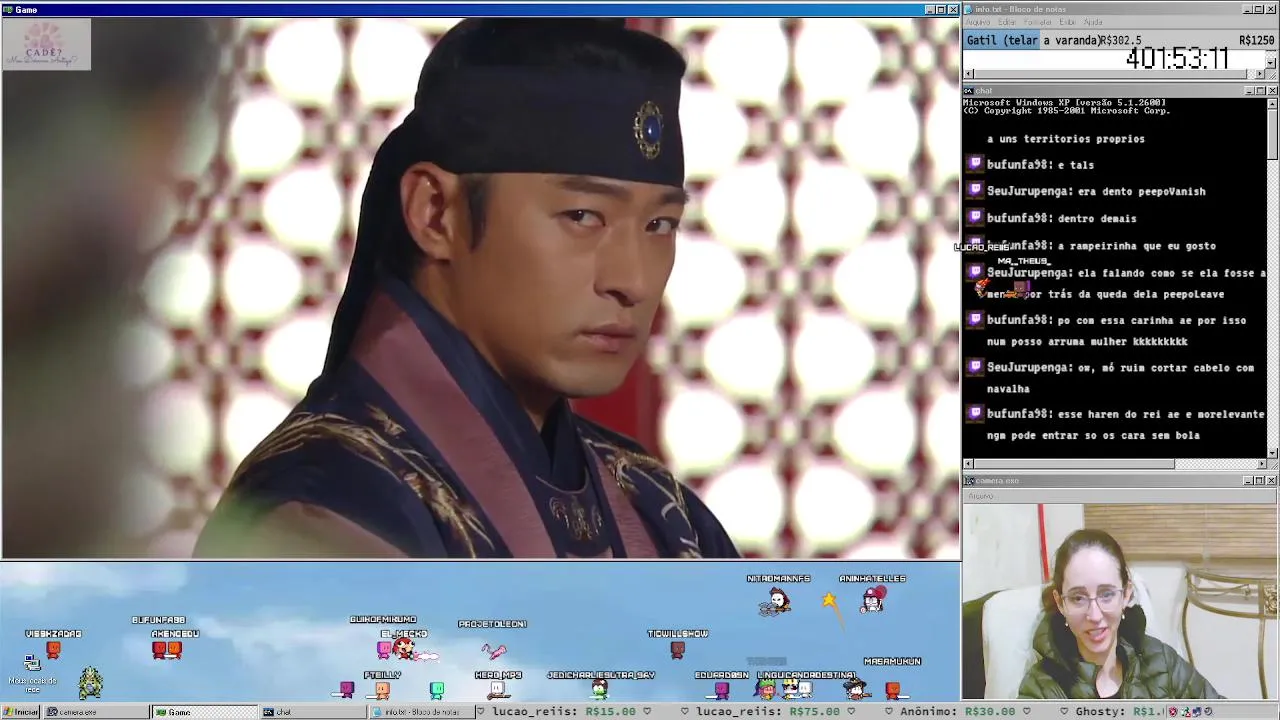This screenshot has height=720, width=1280.
Task: Click HERO_MP3 avatar character
Action: tap(497, 689)
